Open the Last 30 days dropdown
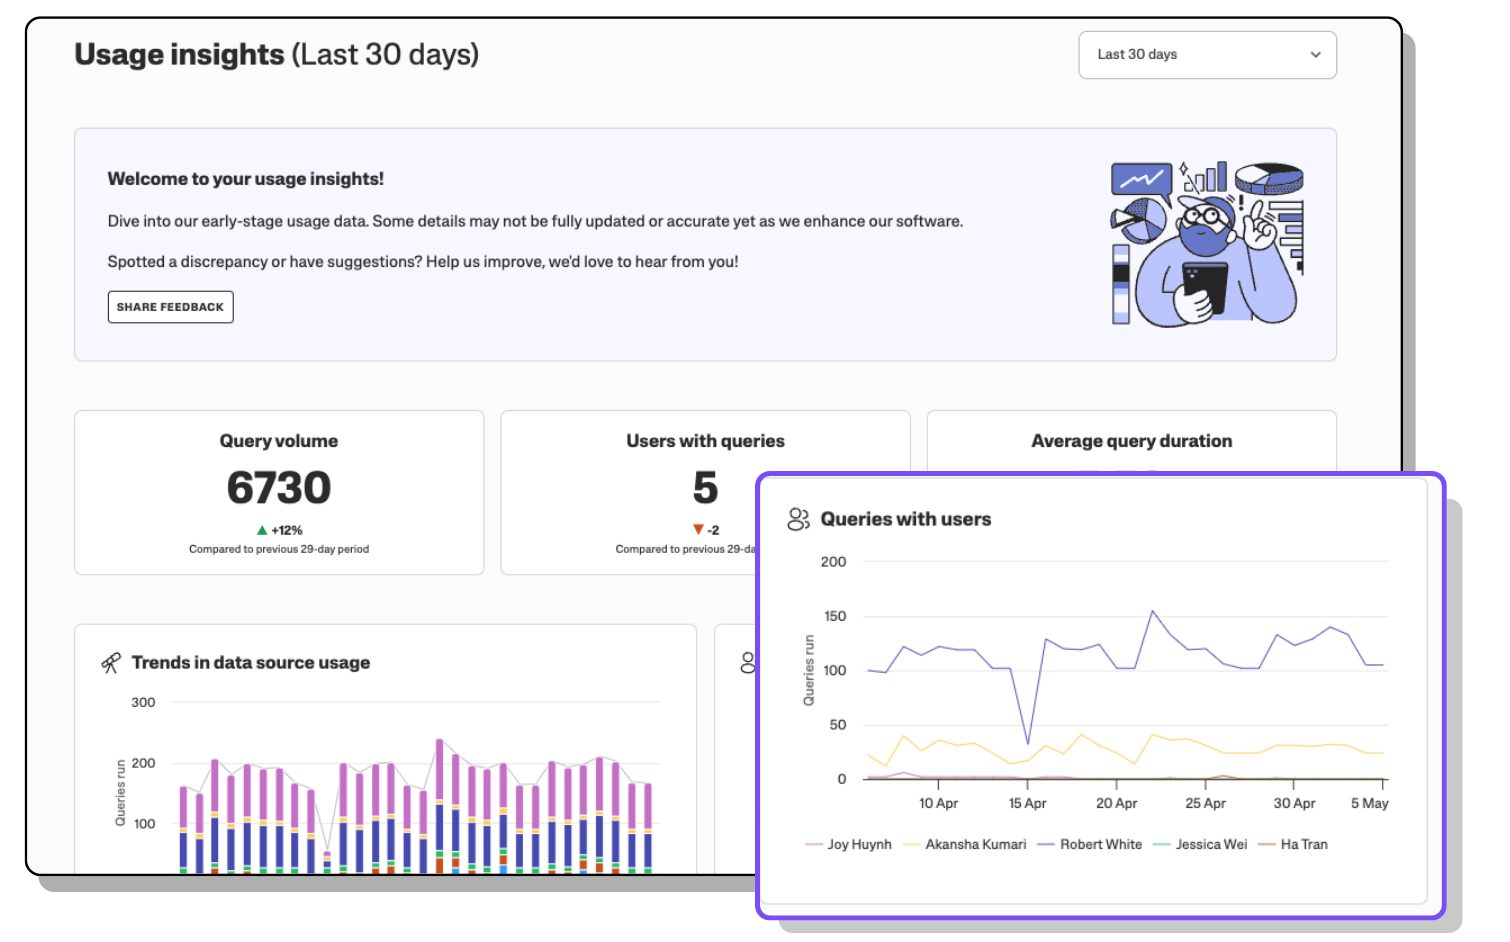This screenshot has width=1510, height=942. click(x=1206, y=55)
